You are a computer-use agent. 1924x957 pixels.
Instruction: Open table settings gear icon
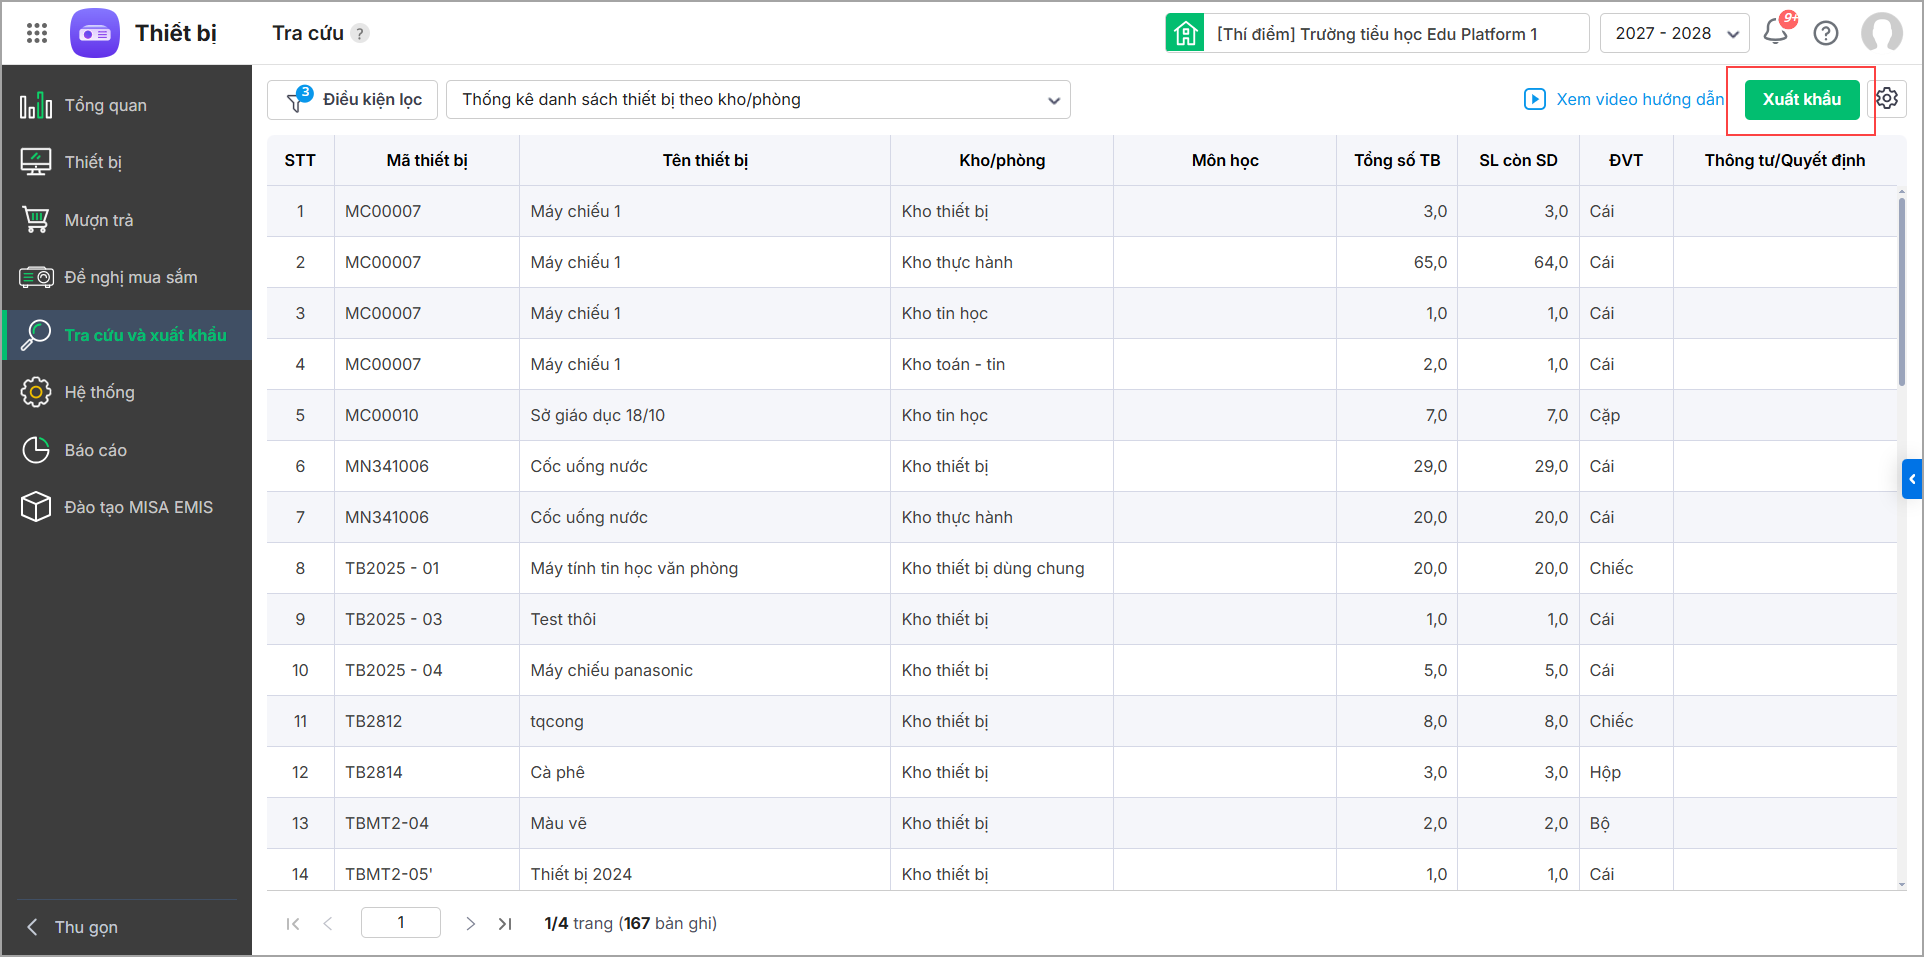(1887, 98)
